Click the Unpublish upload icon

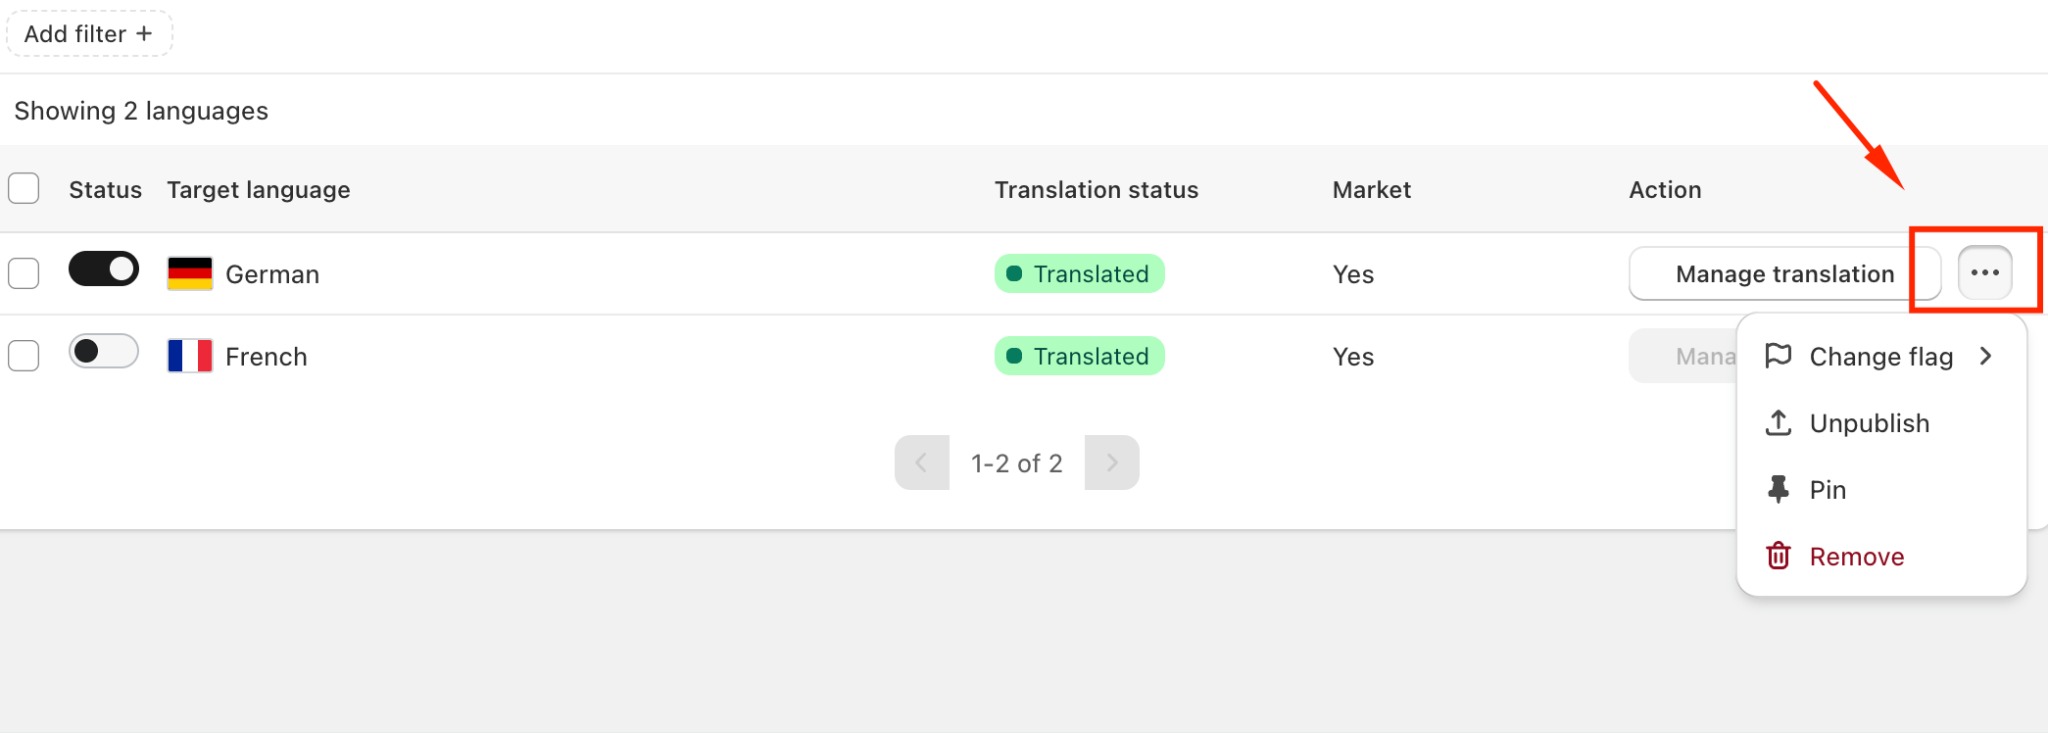click(1778, 423)
